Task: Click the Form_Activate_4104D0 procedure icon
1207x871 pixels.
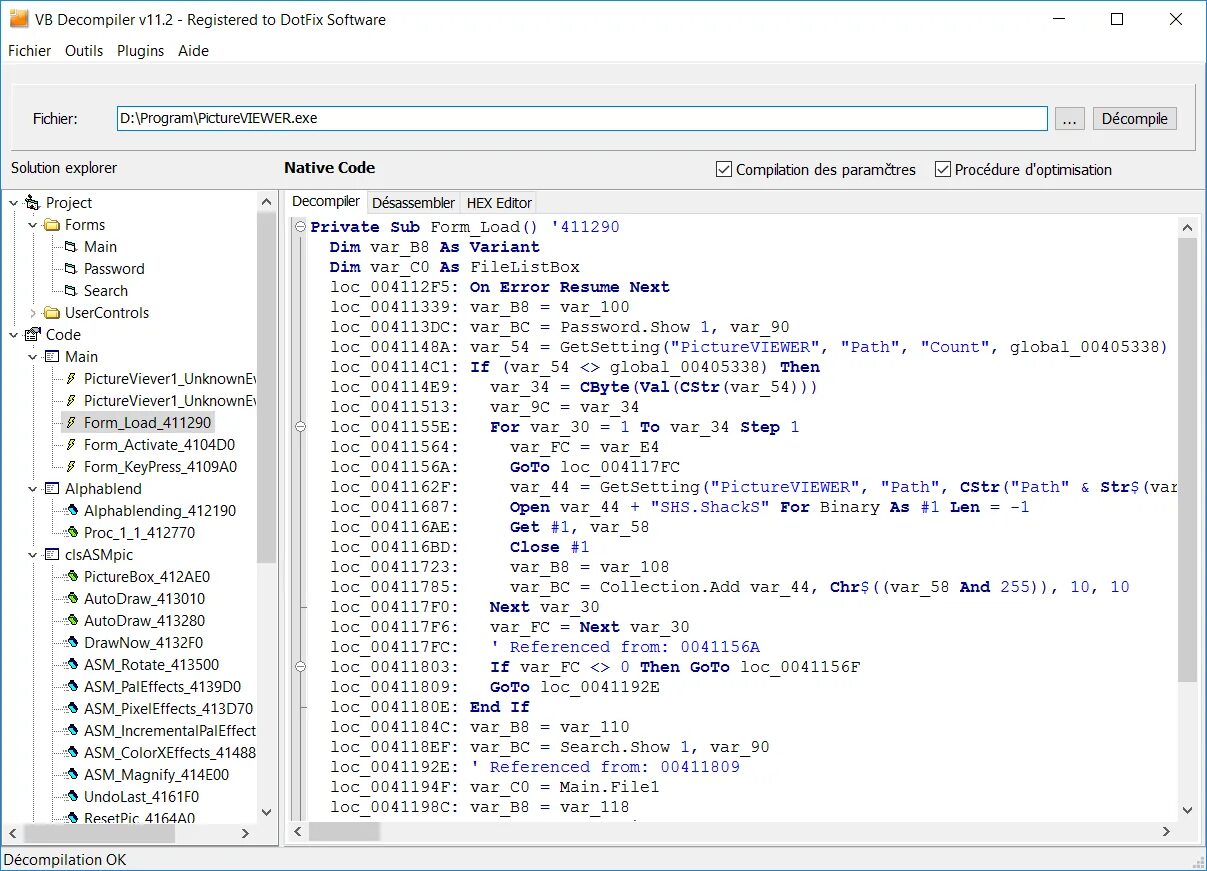Action: coord(71,445)
